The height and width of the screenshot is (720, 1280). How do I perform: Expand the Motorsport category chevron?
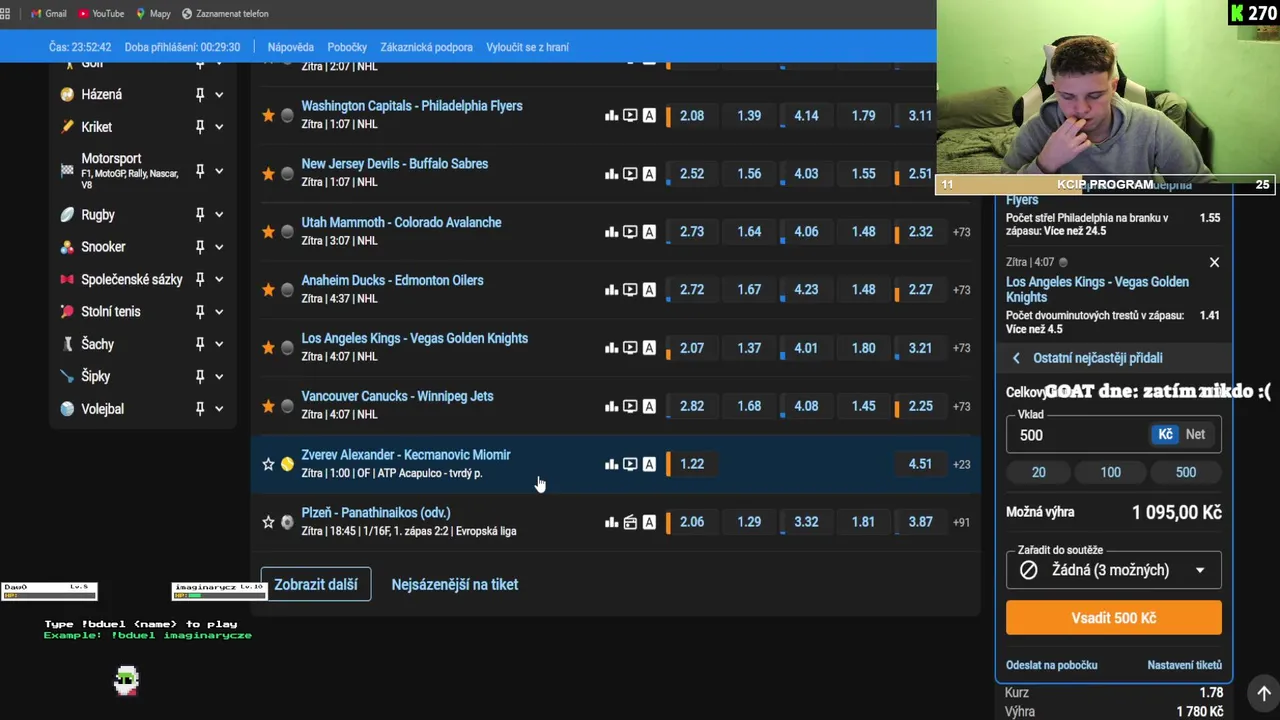[219, 171]
